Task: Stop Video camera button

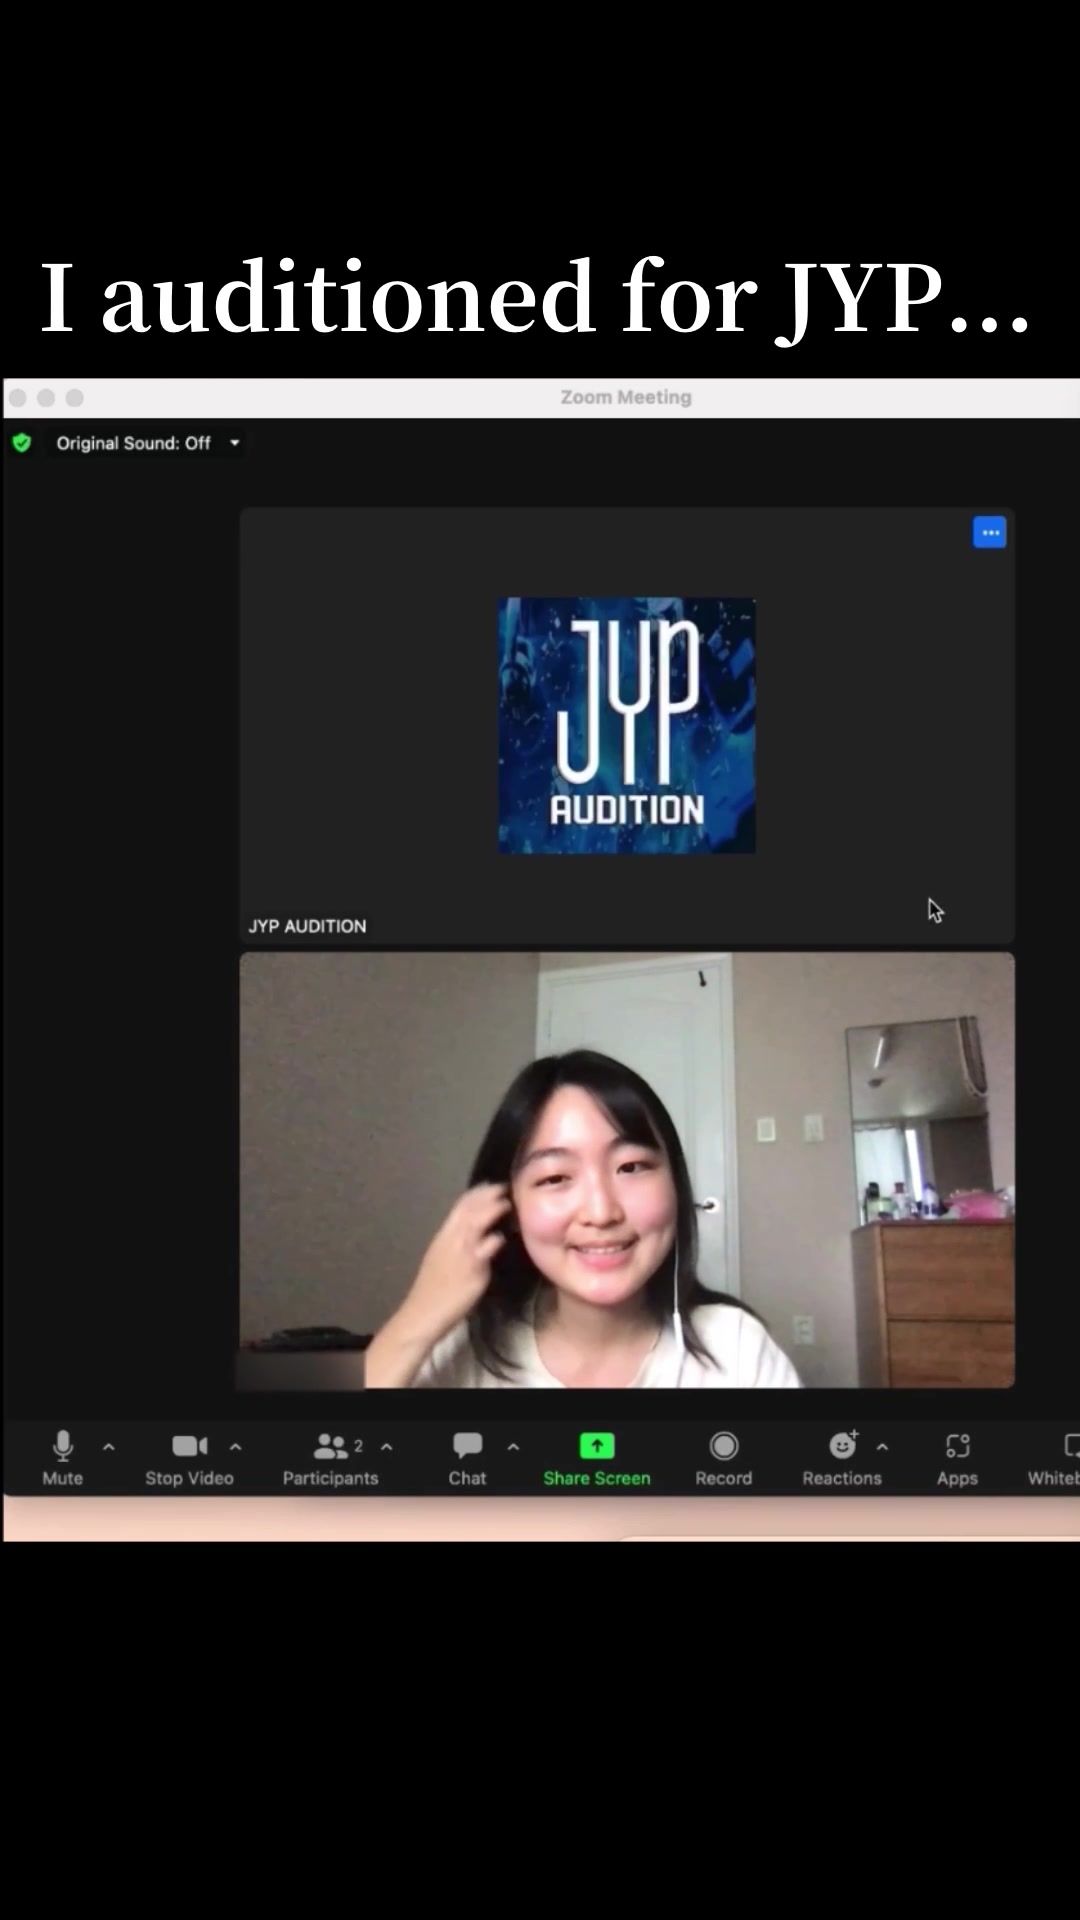Action: tap(189, 1458)
